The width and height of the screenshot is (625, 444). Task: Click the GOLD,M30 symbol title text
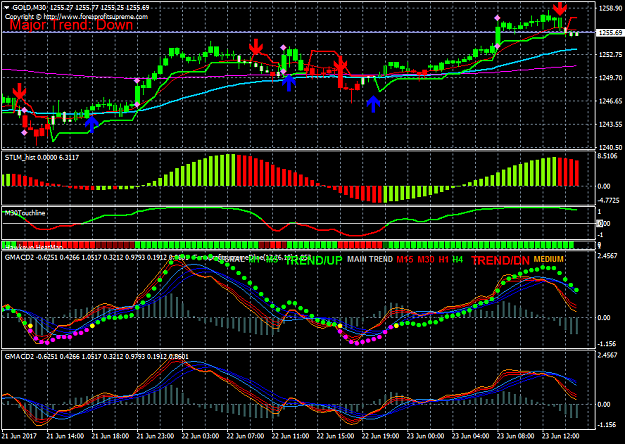[29, 8]
